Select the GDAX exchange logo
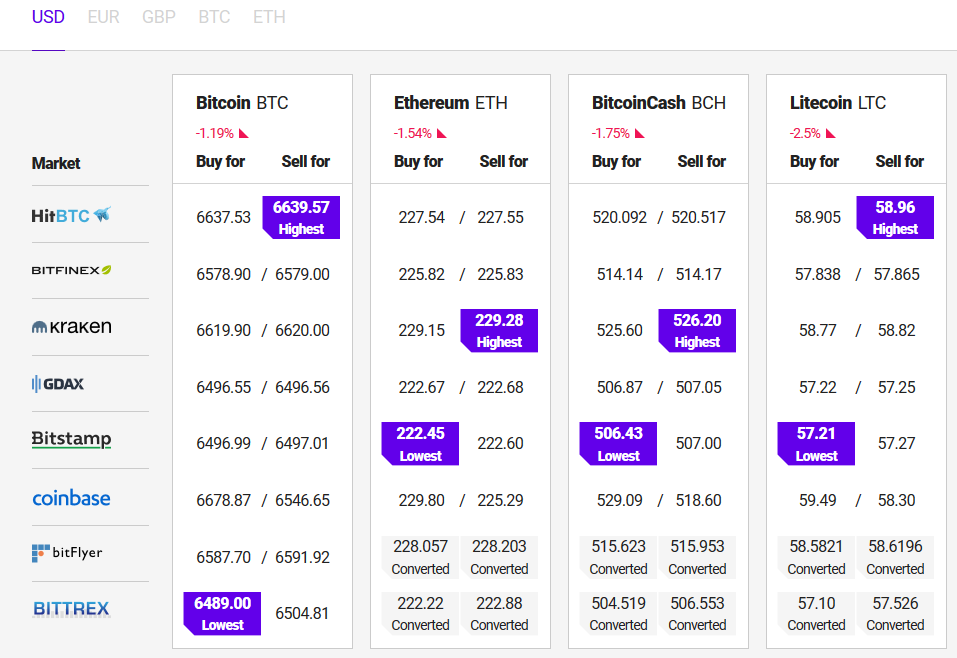 [58, 384]
